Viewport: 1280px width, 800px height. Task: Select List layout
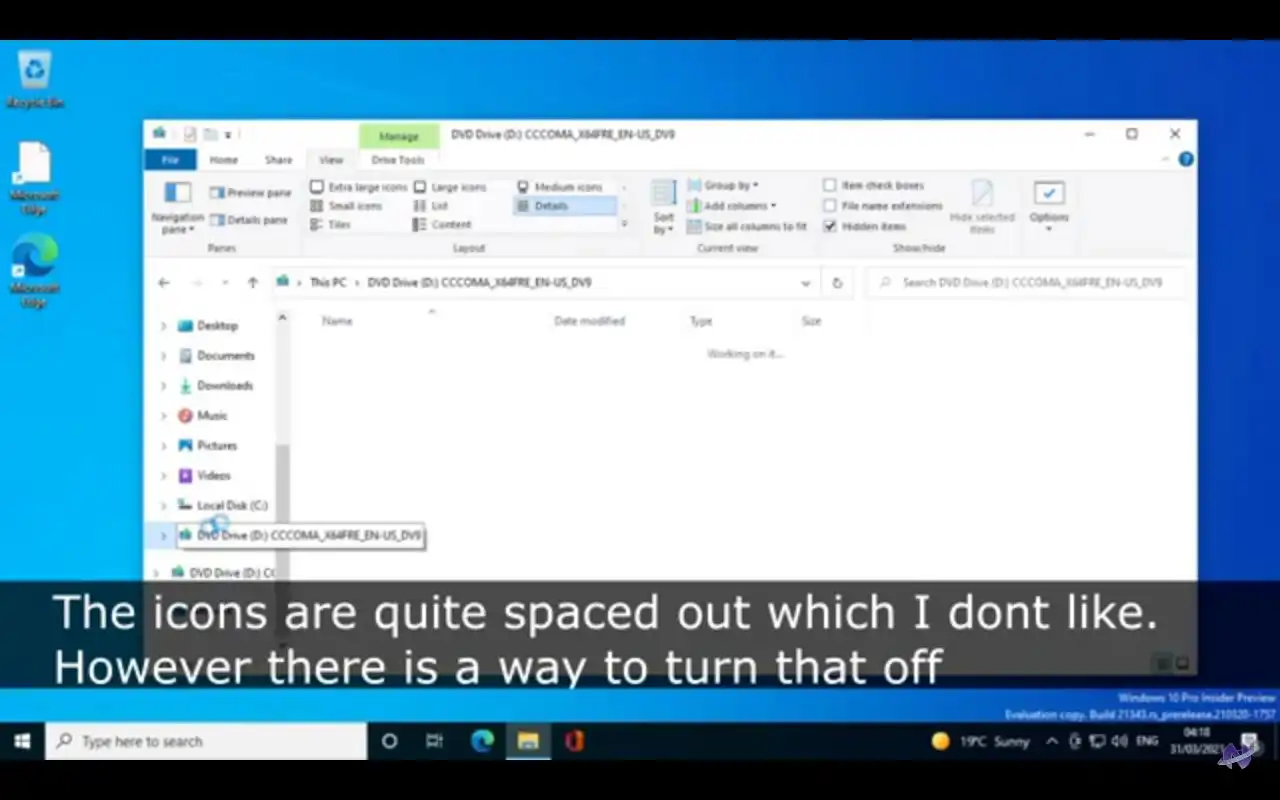pos(431,206)
